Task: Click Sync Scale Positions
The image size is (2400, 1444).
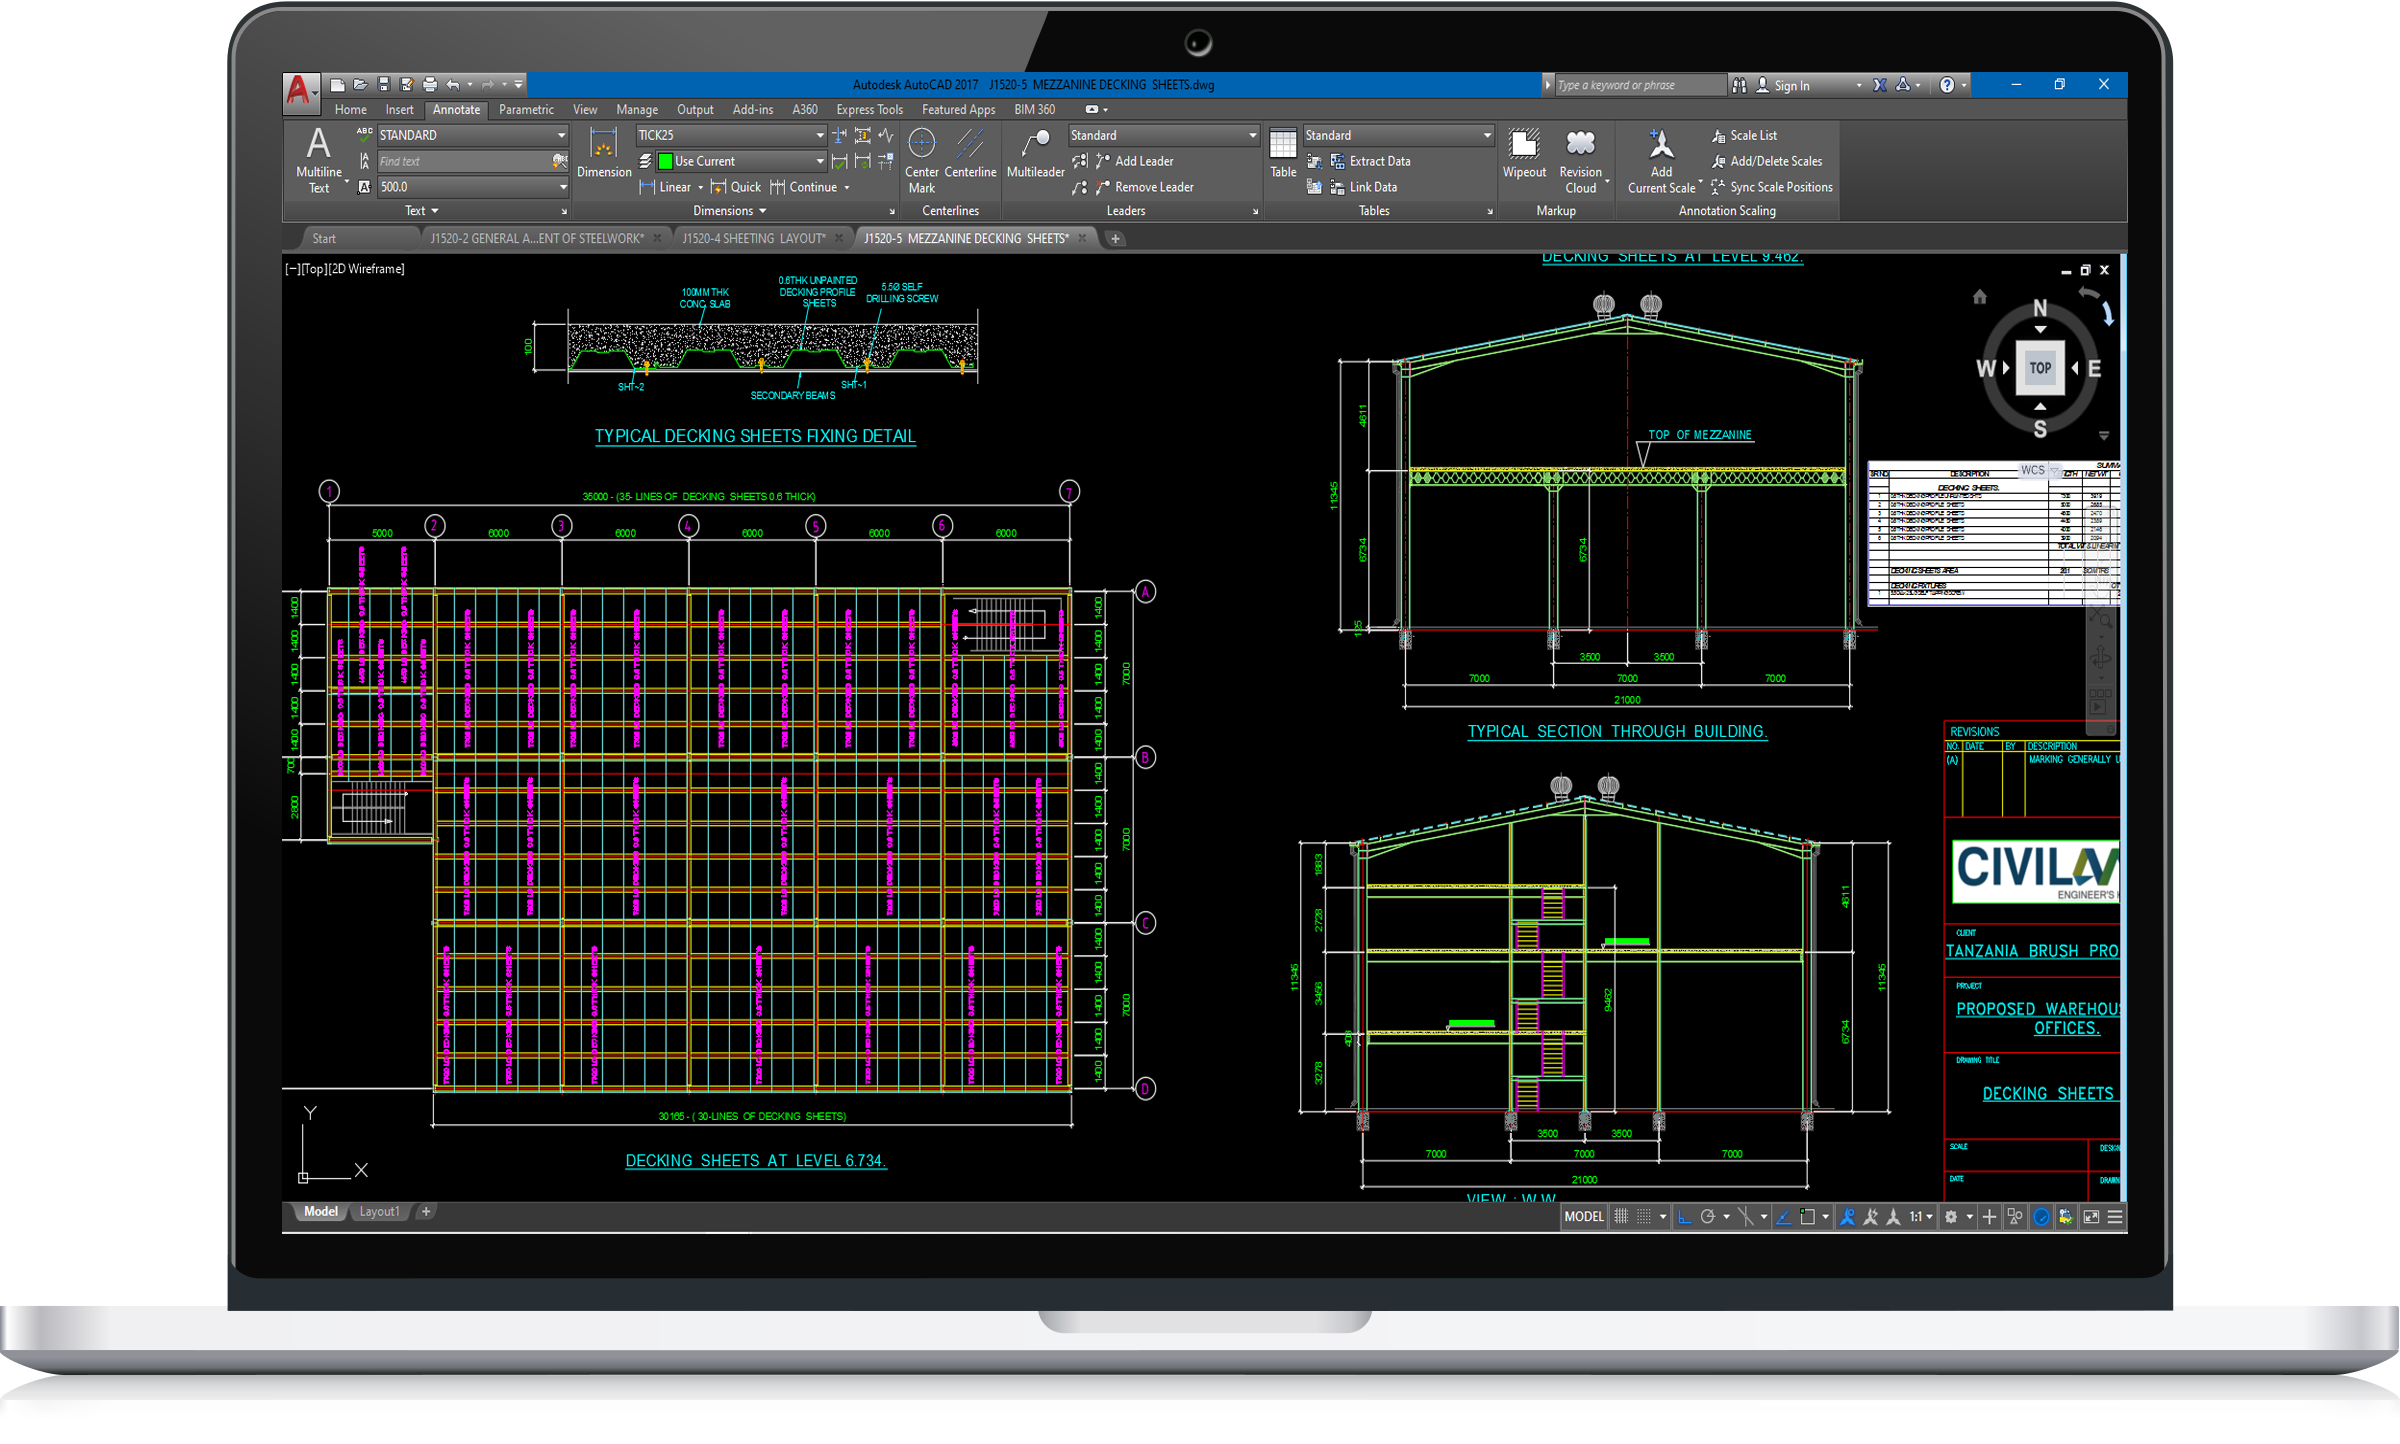Action: [x=1772, y=187]
